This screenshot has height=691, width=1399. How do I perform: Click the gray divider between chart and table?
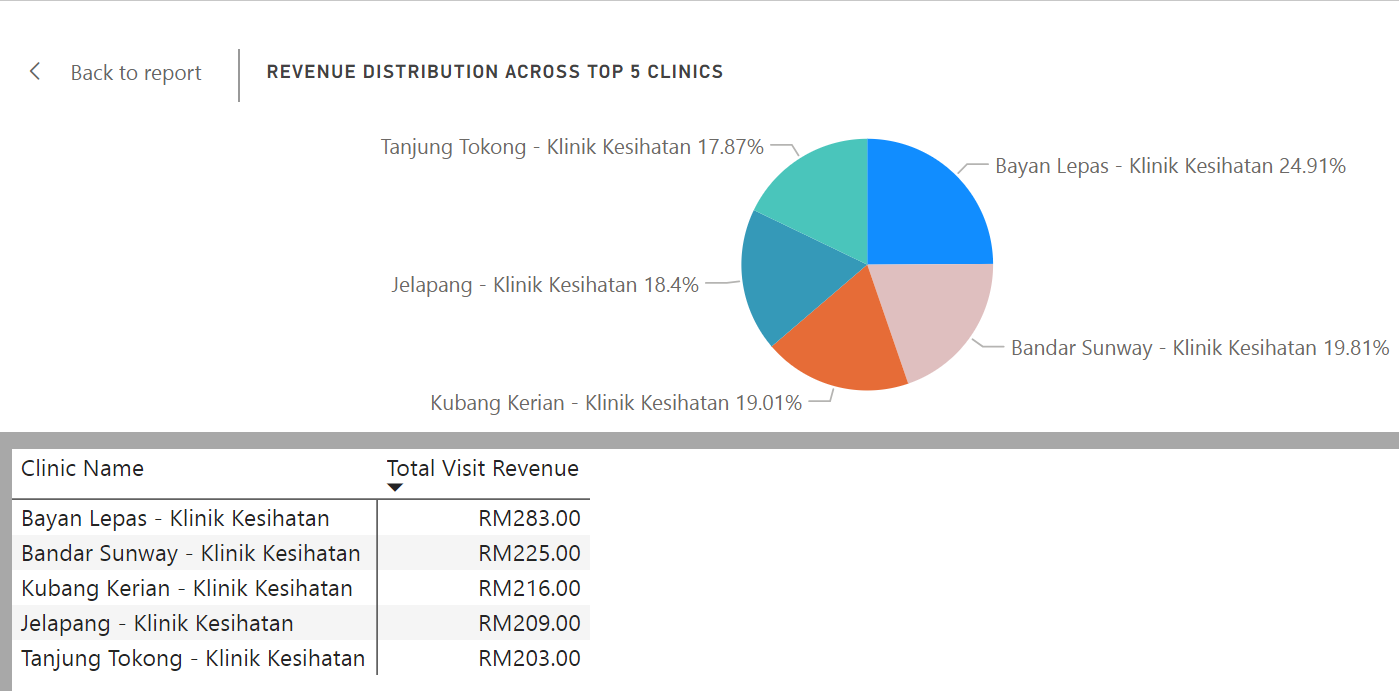pos(700,440)
